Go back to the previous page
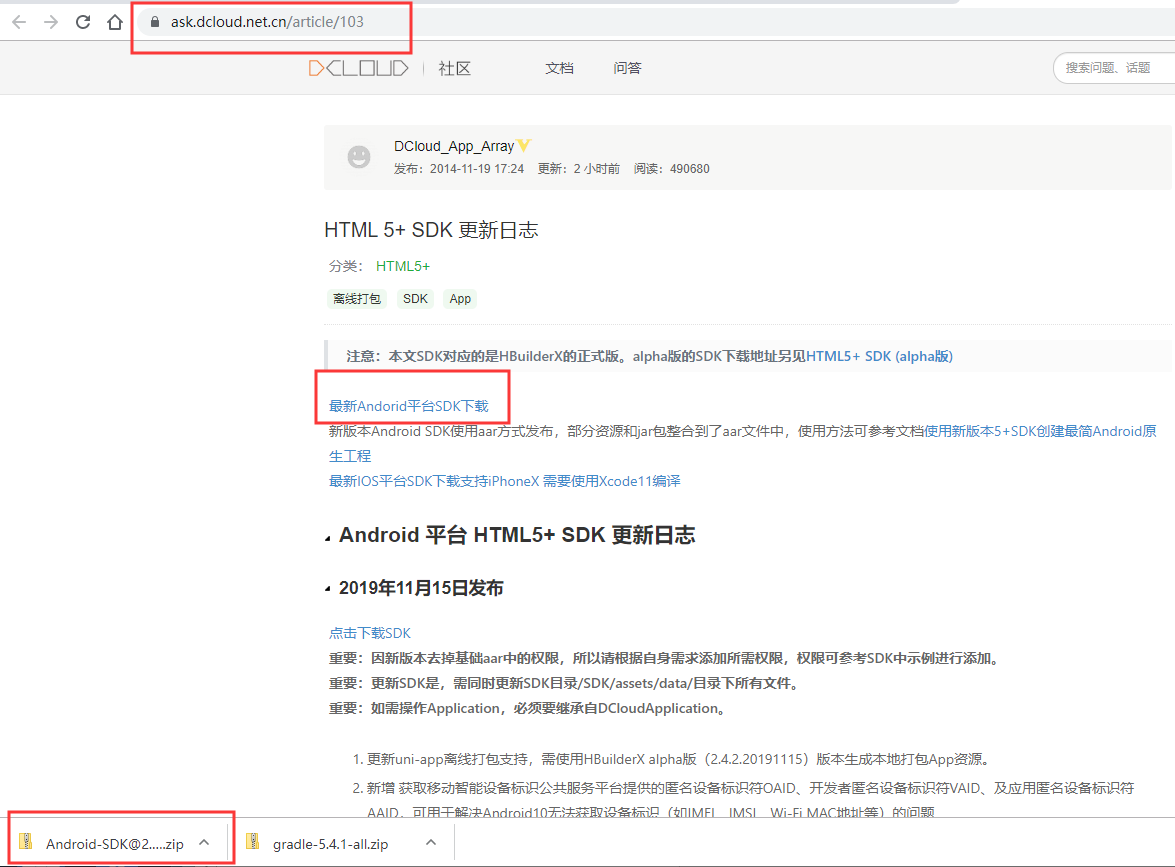1175x867 pixels. point(19,22)
